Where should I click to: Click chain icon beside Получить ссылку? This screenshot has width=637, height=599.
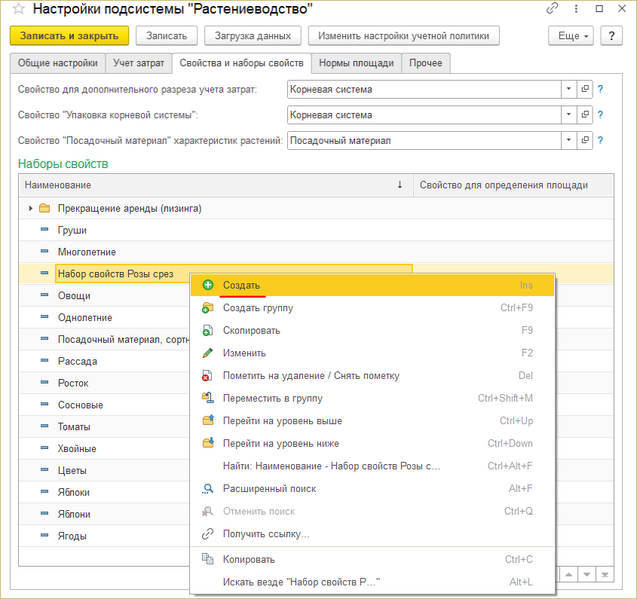(x=208, y=534)
